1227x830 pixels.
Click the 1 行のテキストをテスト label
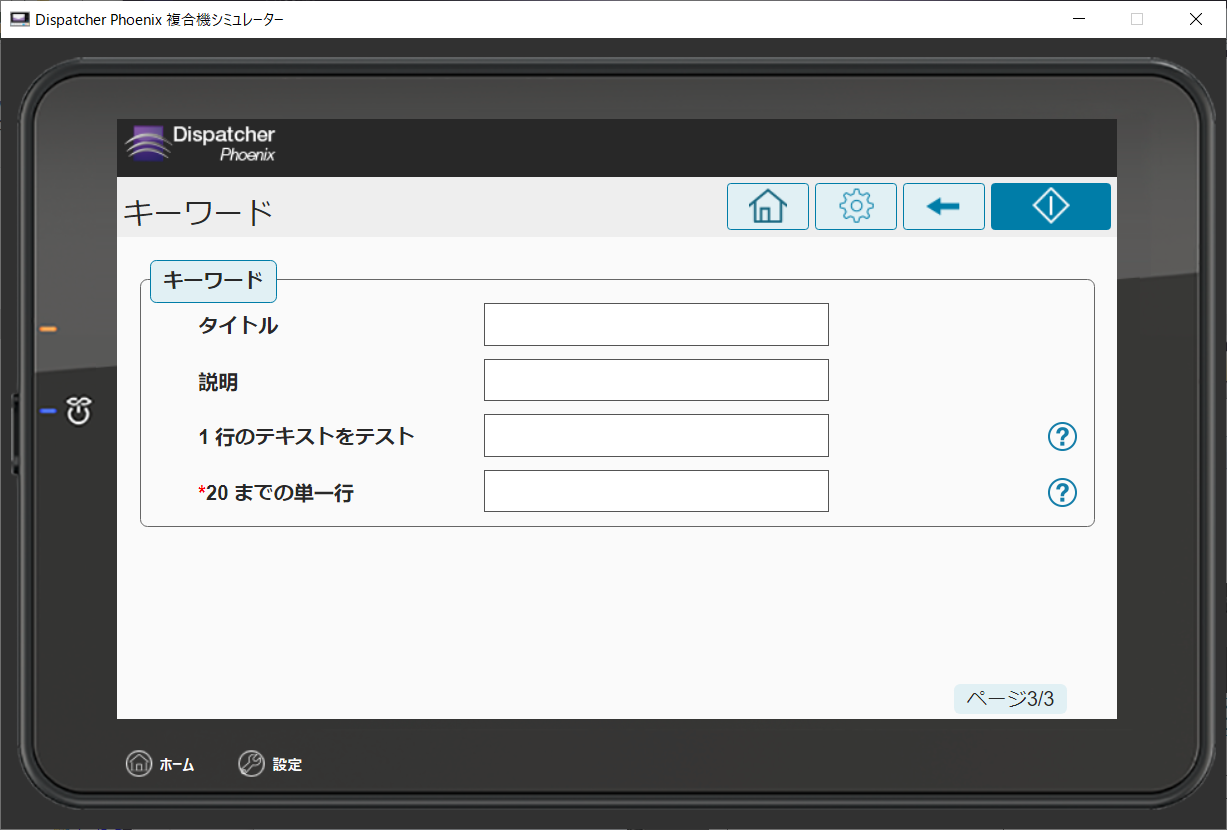pyautogui.click(x=306, y=436)
